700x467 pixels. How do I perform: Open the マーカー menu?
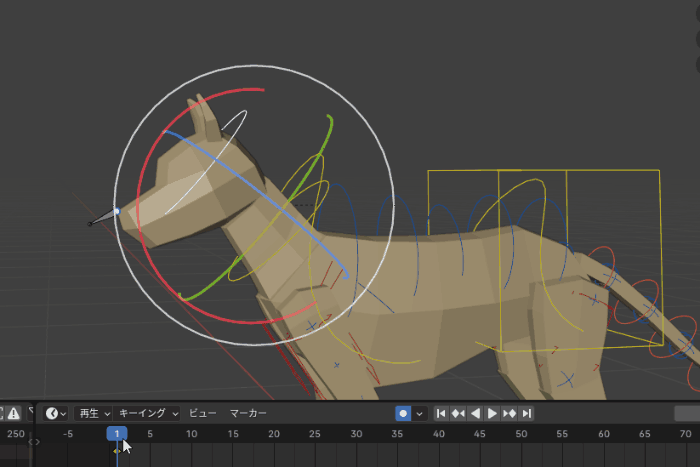point(248,413)
